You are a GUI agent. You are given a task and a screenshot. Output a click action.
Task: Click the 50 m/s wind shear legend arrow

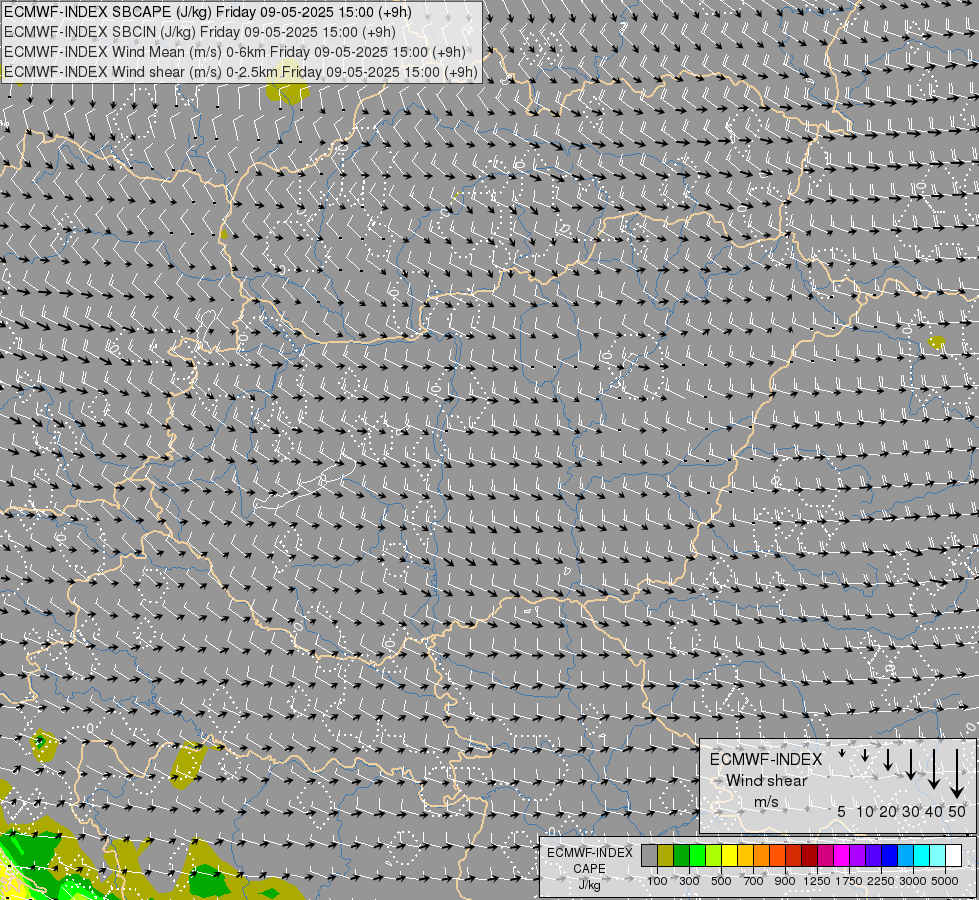[x=957, y=773]
